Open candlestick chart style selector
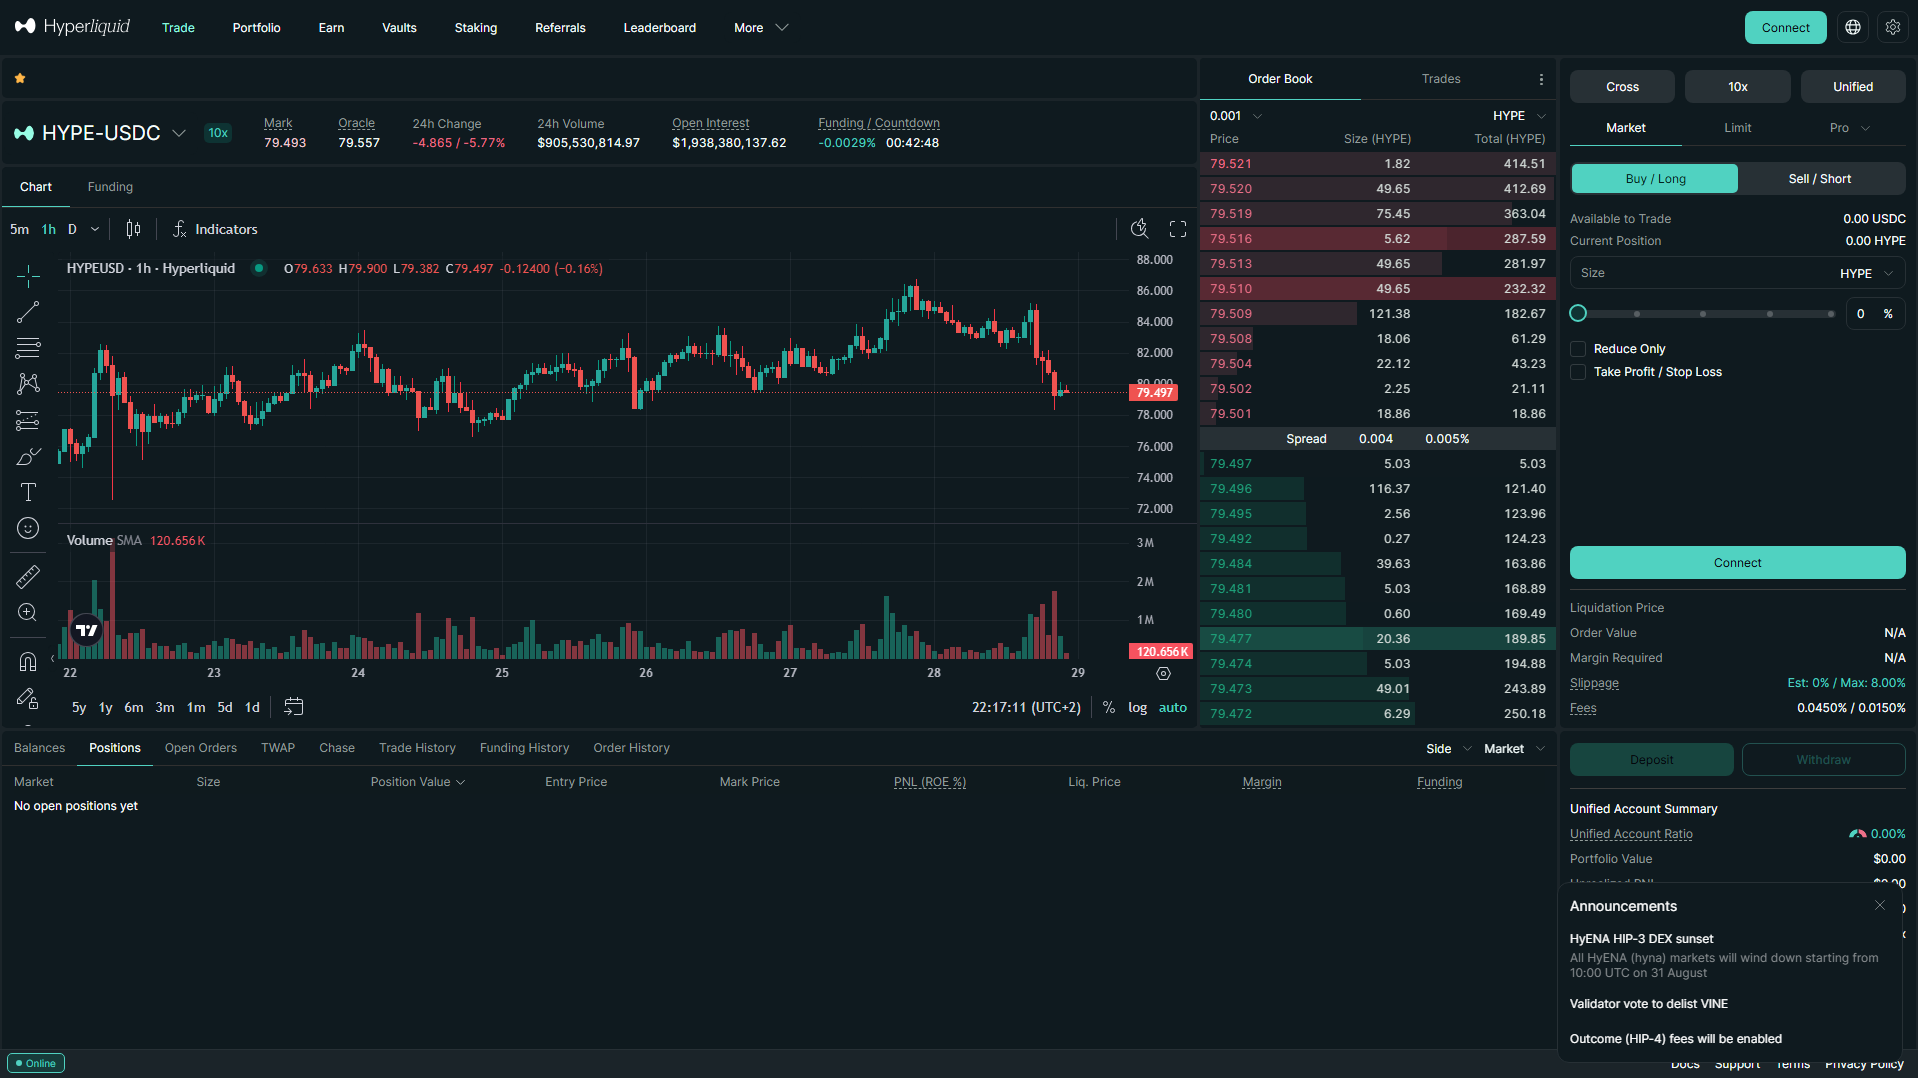The height and width of the screenshot is (1078, 1918). click(133, 229)
